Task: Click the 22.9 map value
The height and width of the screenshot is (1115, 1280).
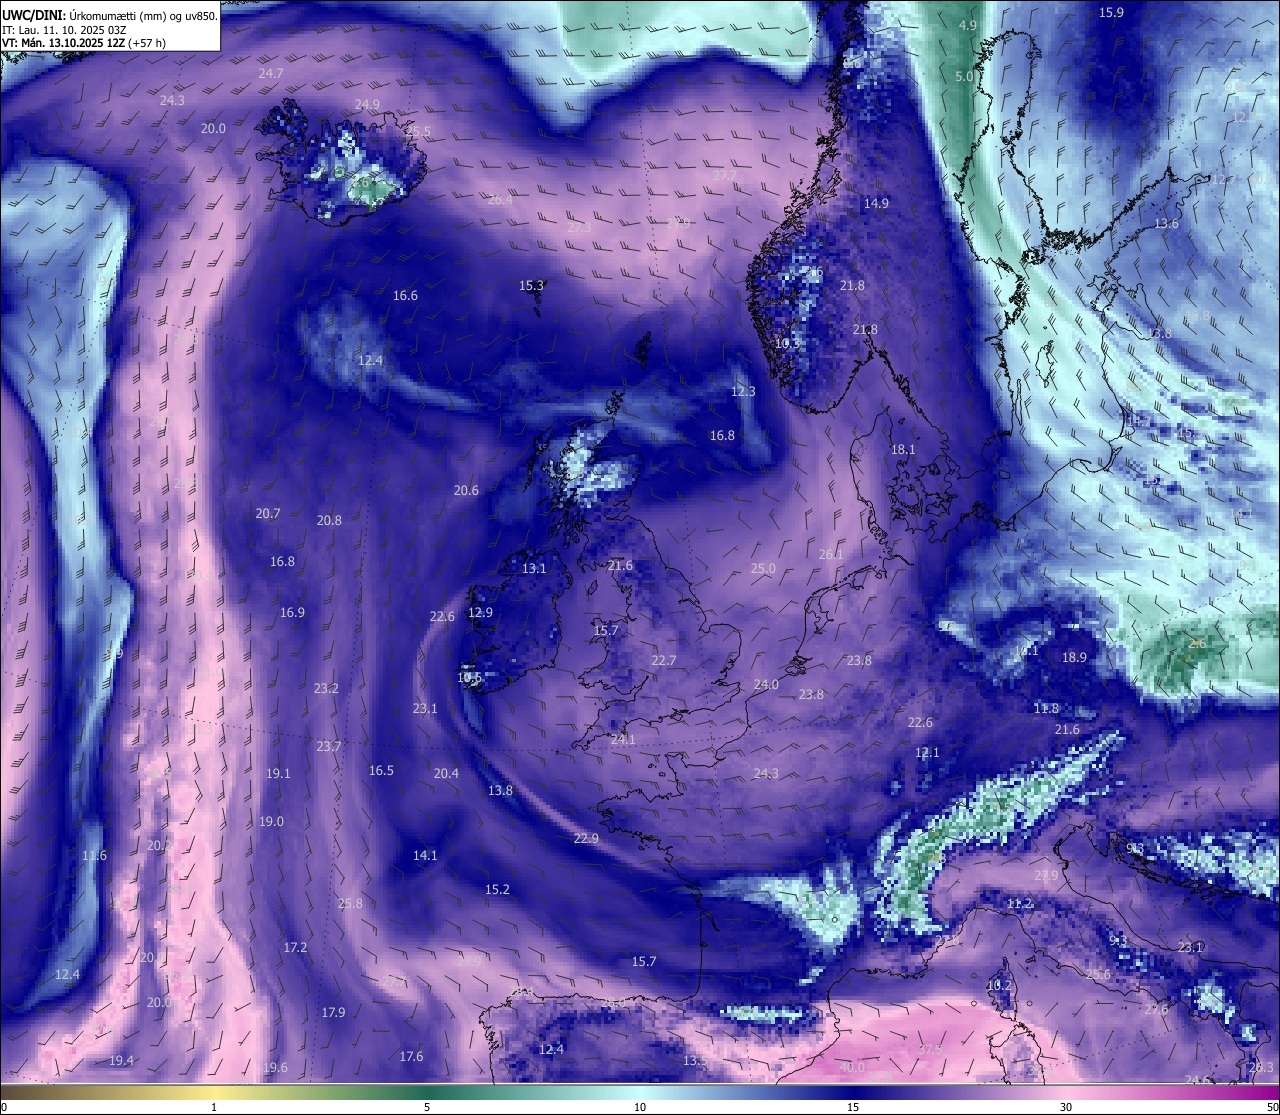Action: pyautogui.click(x=586, y=839)
